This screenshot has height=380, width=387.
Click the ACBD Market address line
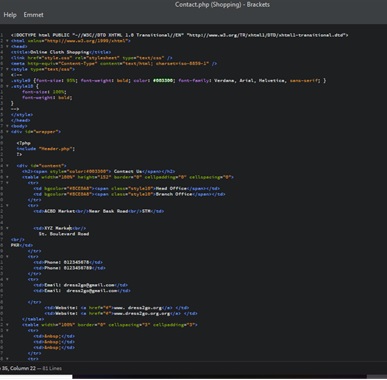(x=99, y=211)
